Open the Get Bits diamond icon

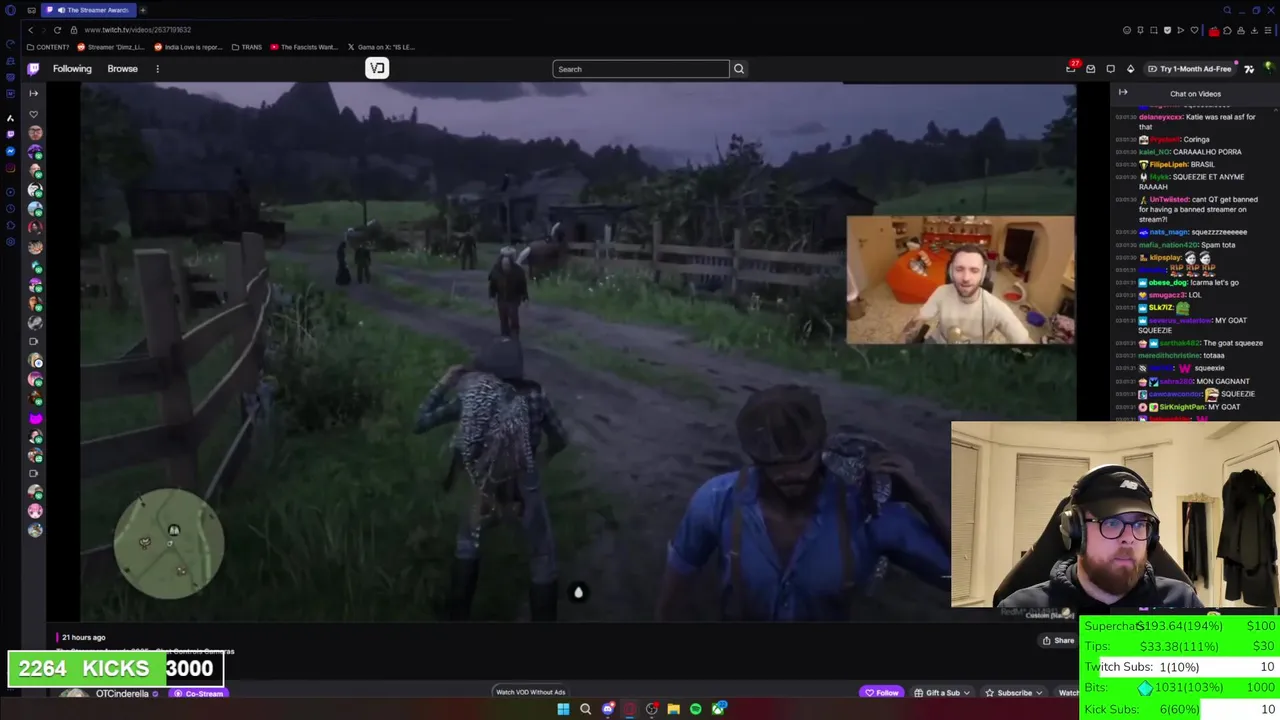tap(1130, 69)
